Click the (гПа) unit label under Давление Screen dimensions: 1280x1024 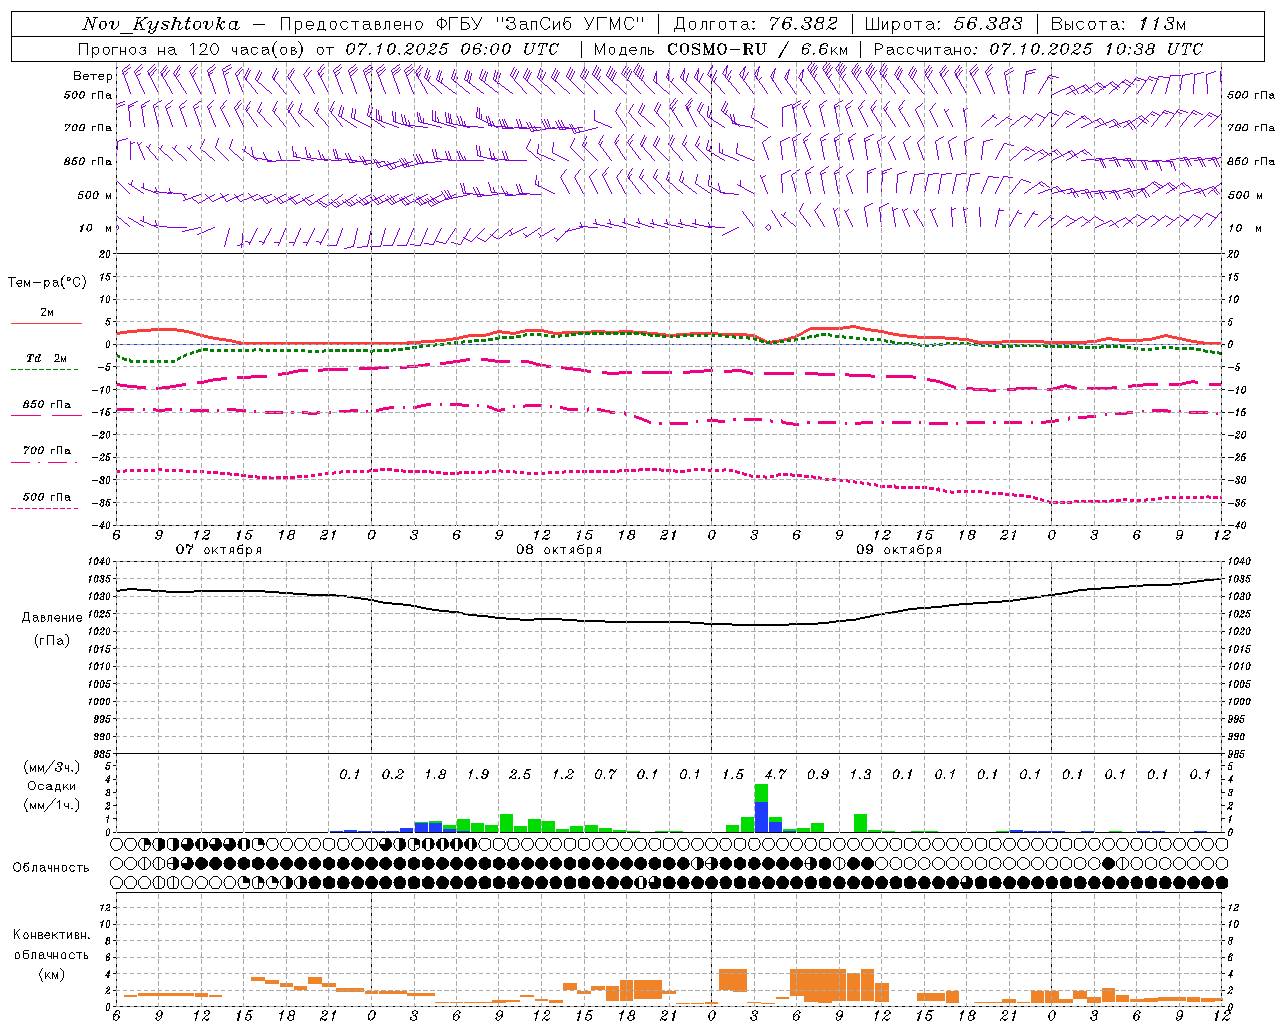point(52,640)
